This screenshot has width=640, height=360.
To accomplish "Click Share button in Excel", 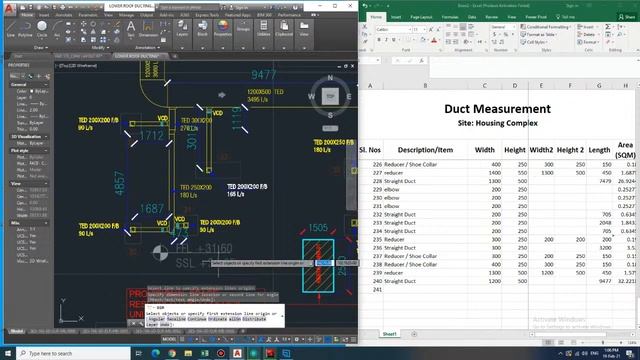I will (x=627, y=17).
